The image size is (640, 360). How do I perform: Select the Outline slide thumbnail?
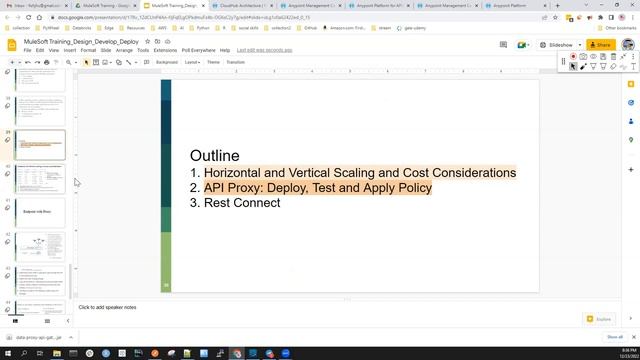click(40, 145)
